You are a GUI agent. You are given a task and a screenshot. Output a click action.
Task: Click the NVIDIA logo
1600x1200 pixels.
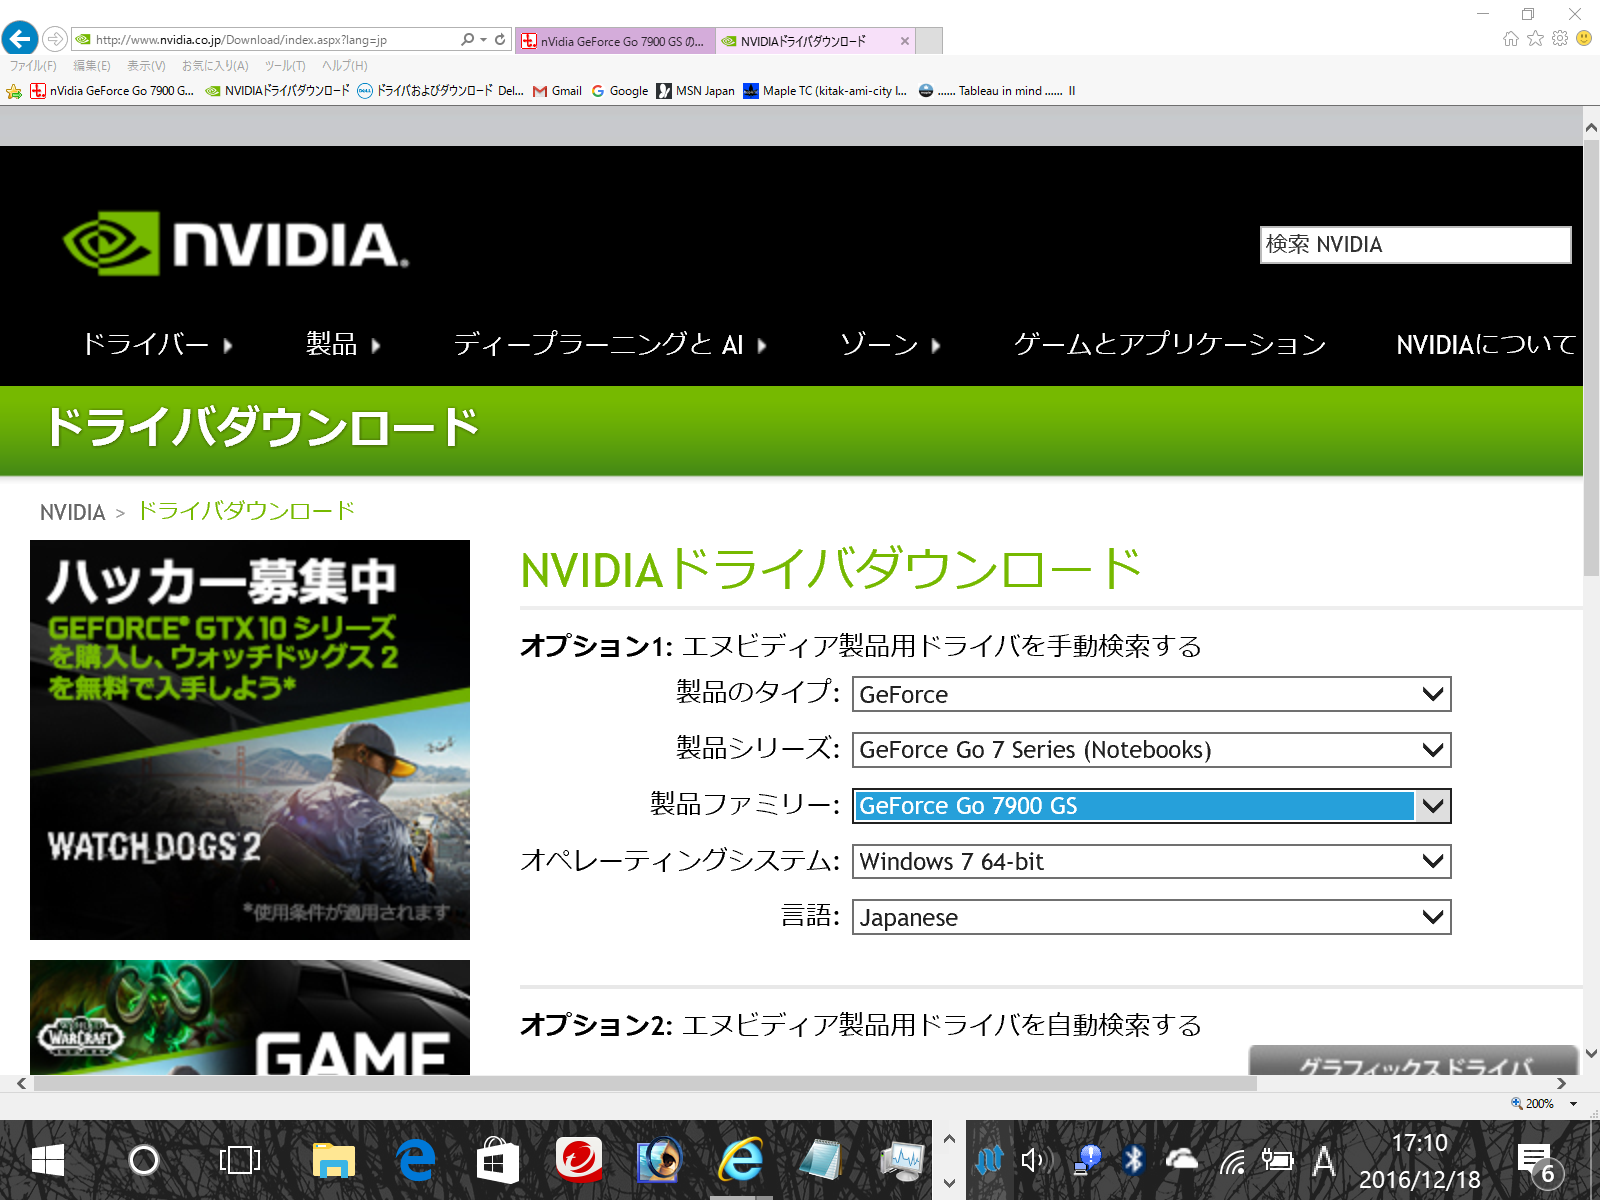point(236,243)
